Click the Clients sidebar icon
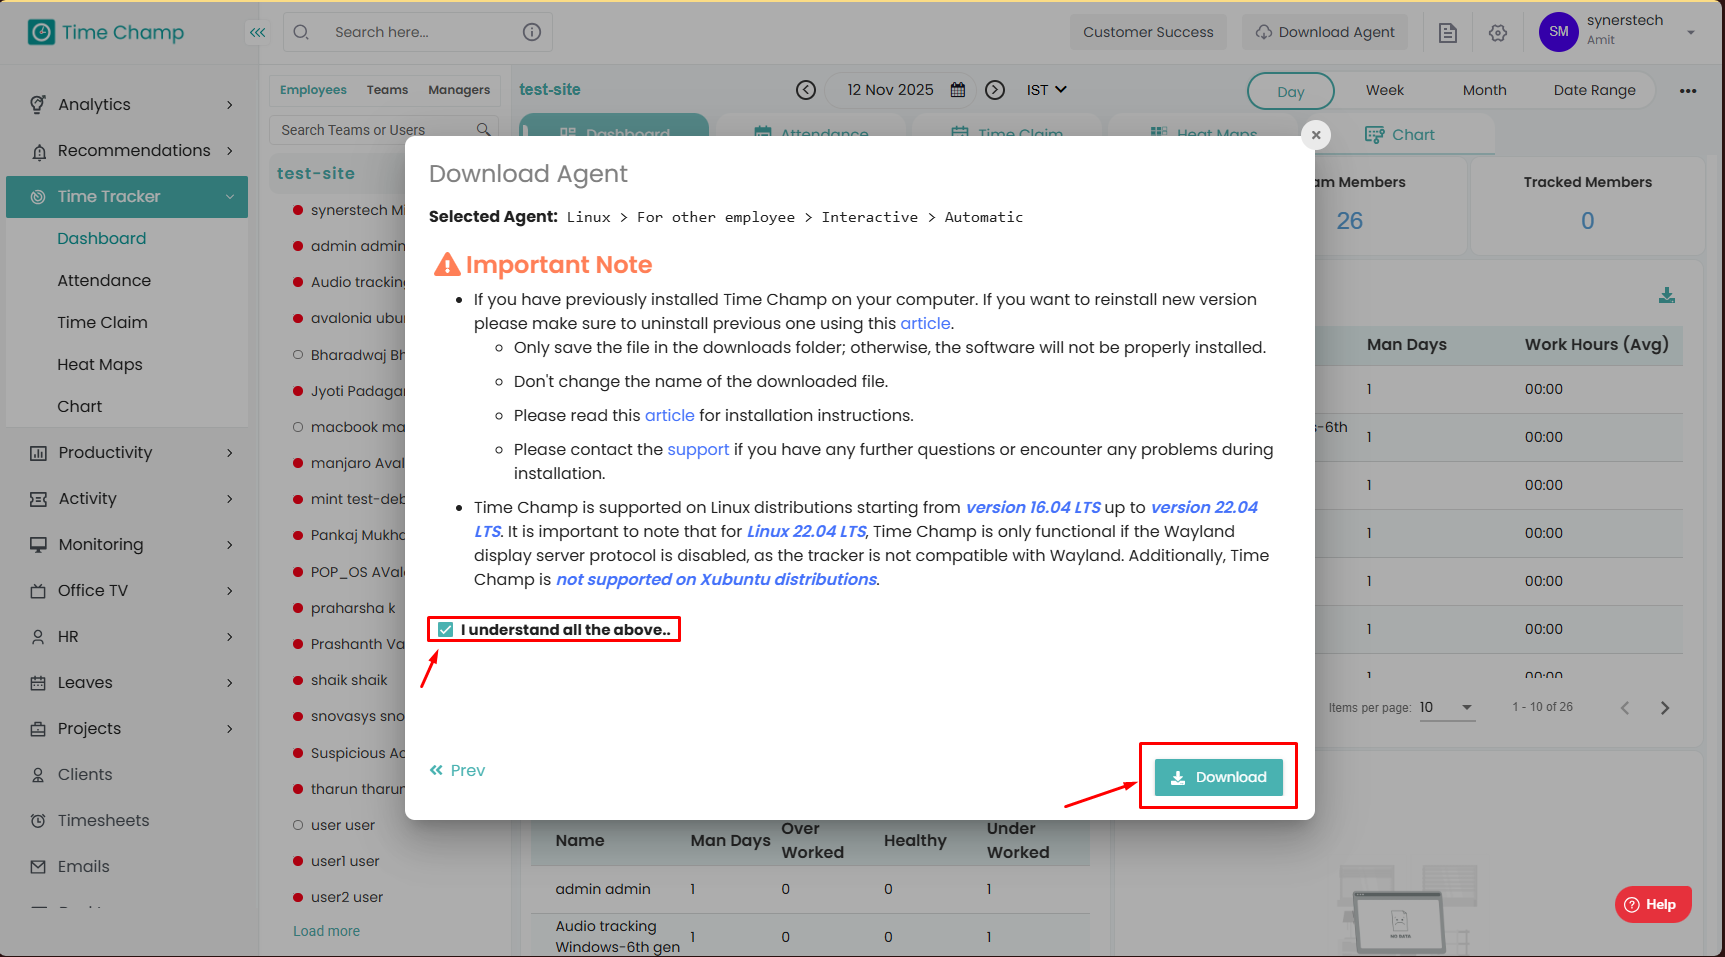This screenshot has width=1725, height=957. [x=38, y=775]
